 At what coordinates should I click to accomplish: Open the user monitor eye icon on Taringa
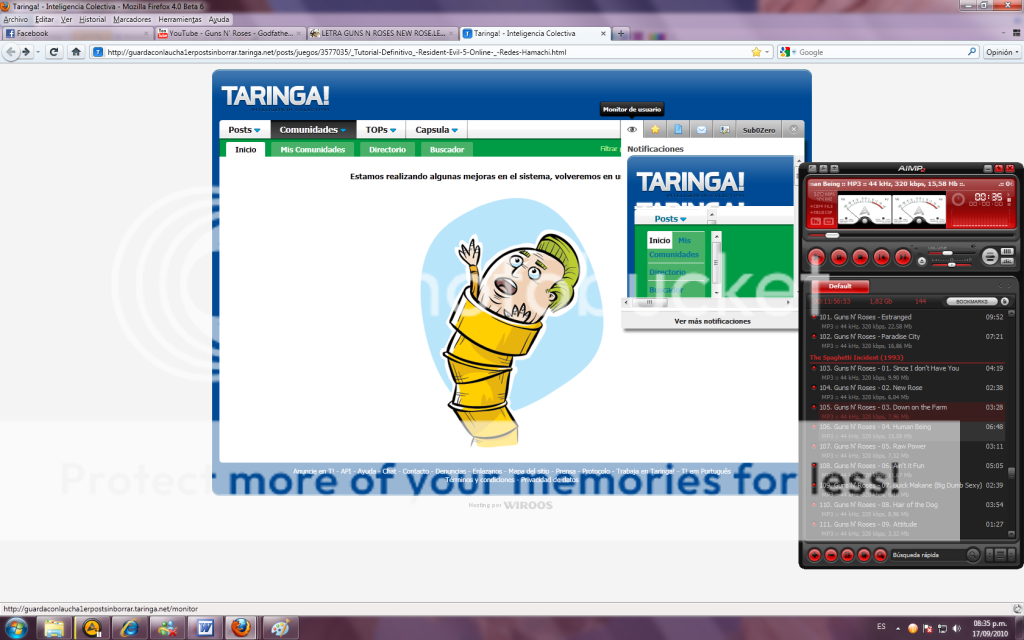tap(632, 129)
